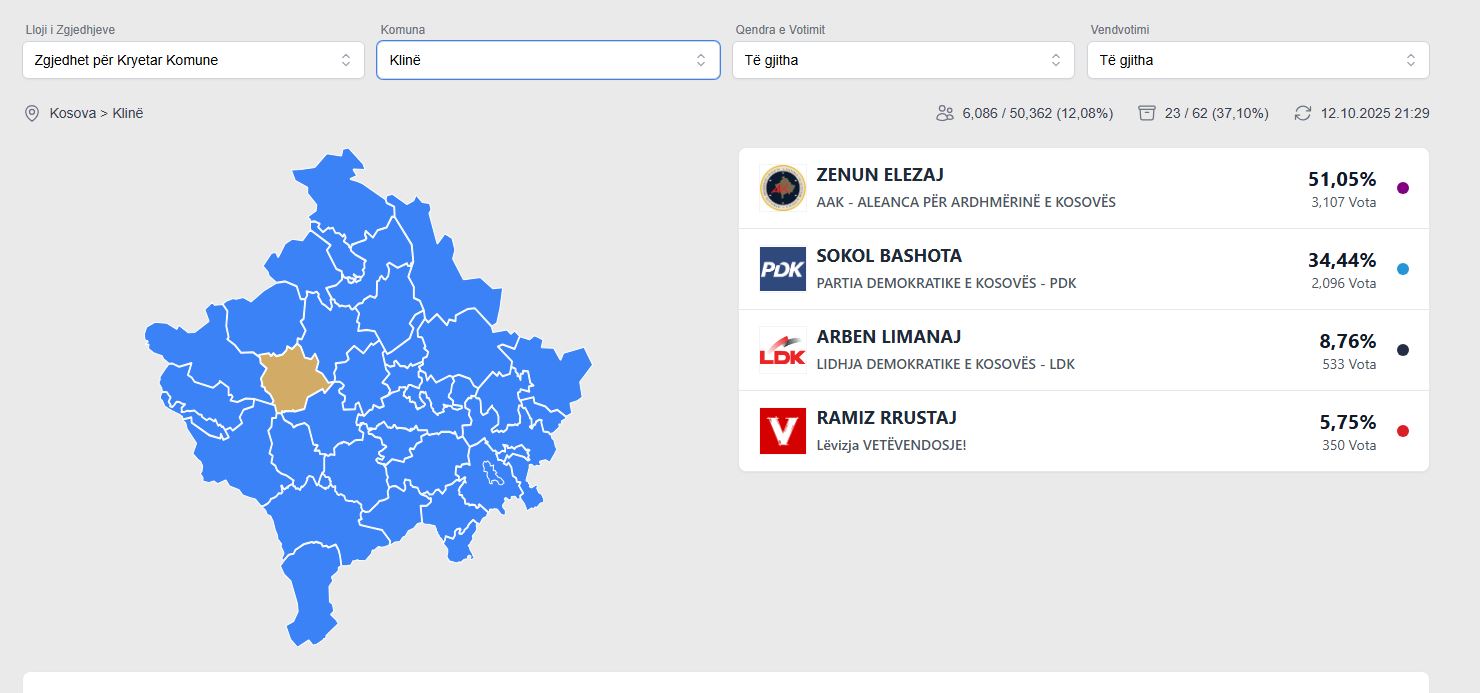The width and height of the screenshot is (1480, 693).
Task: Click the ballot box counted icon
Action: coord(1147,113)
